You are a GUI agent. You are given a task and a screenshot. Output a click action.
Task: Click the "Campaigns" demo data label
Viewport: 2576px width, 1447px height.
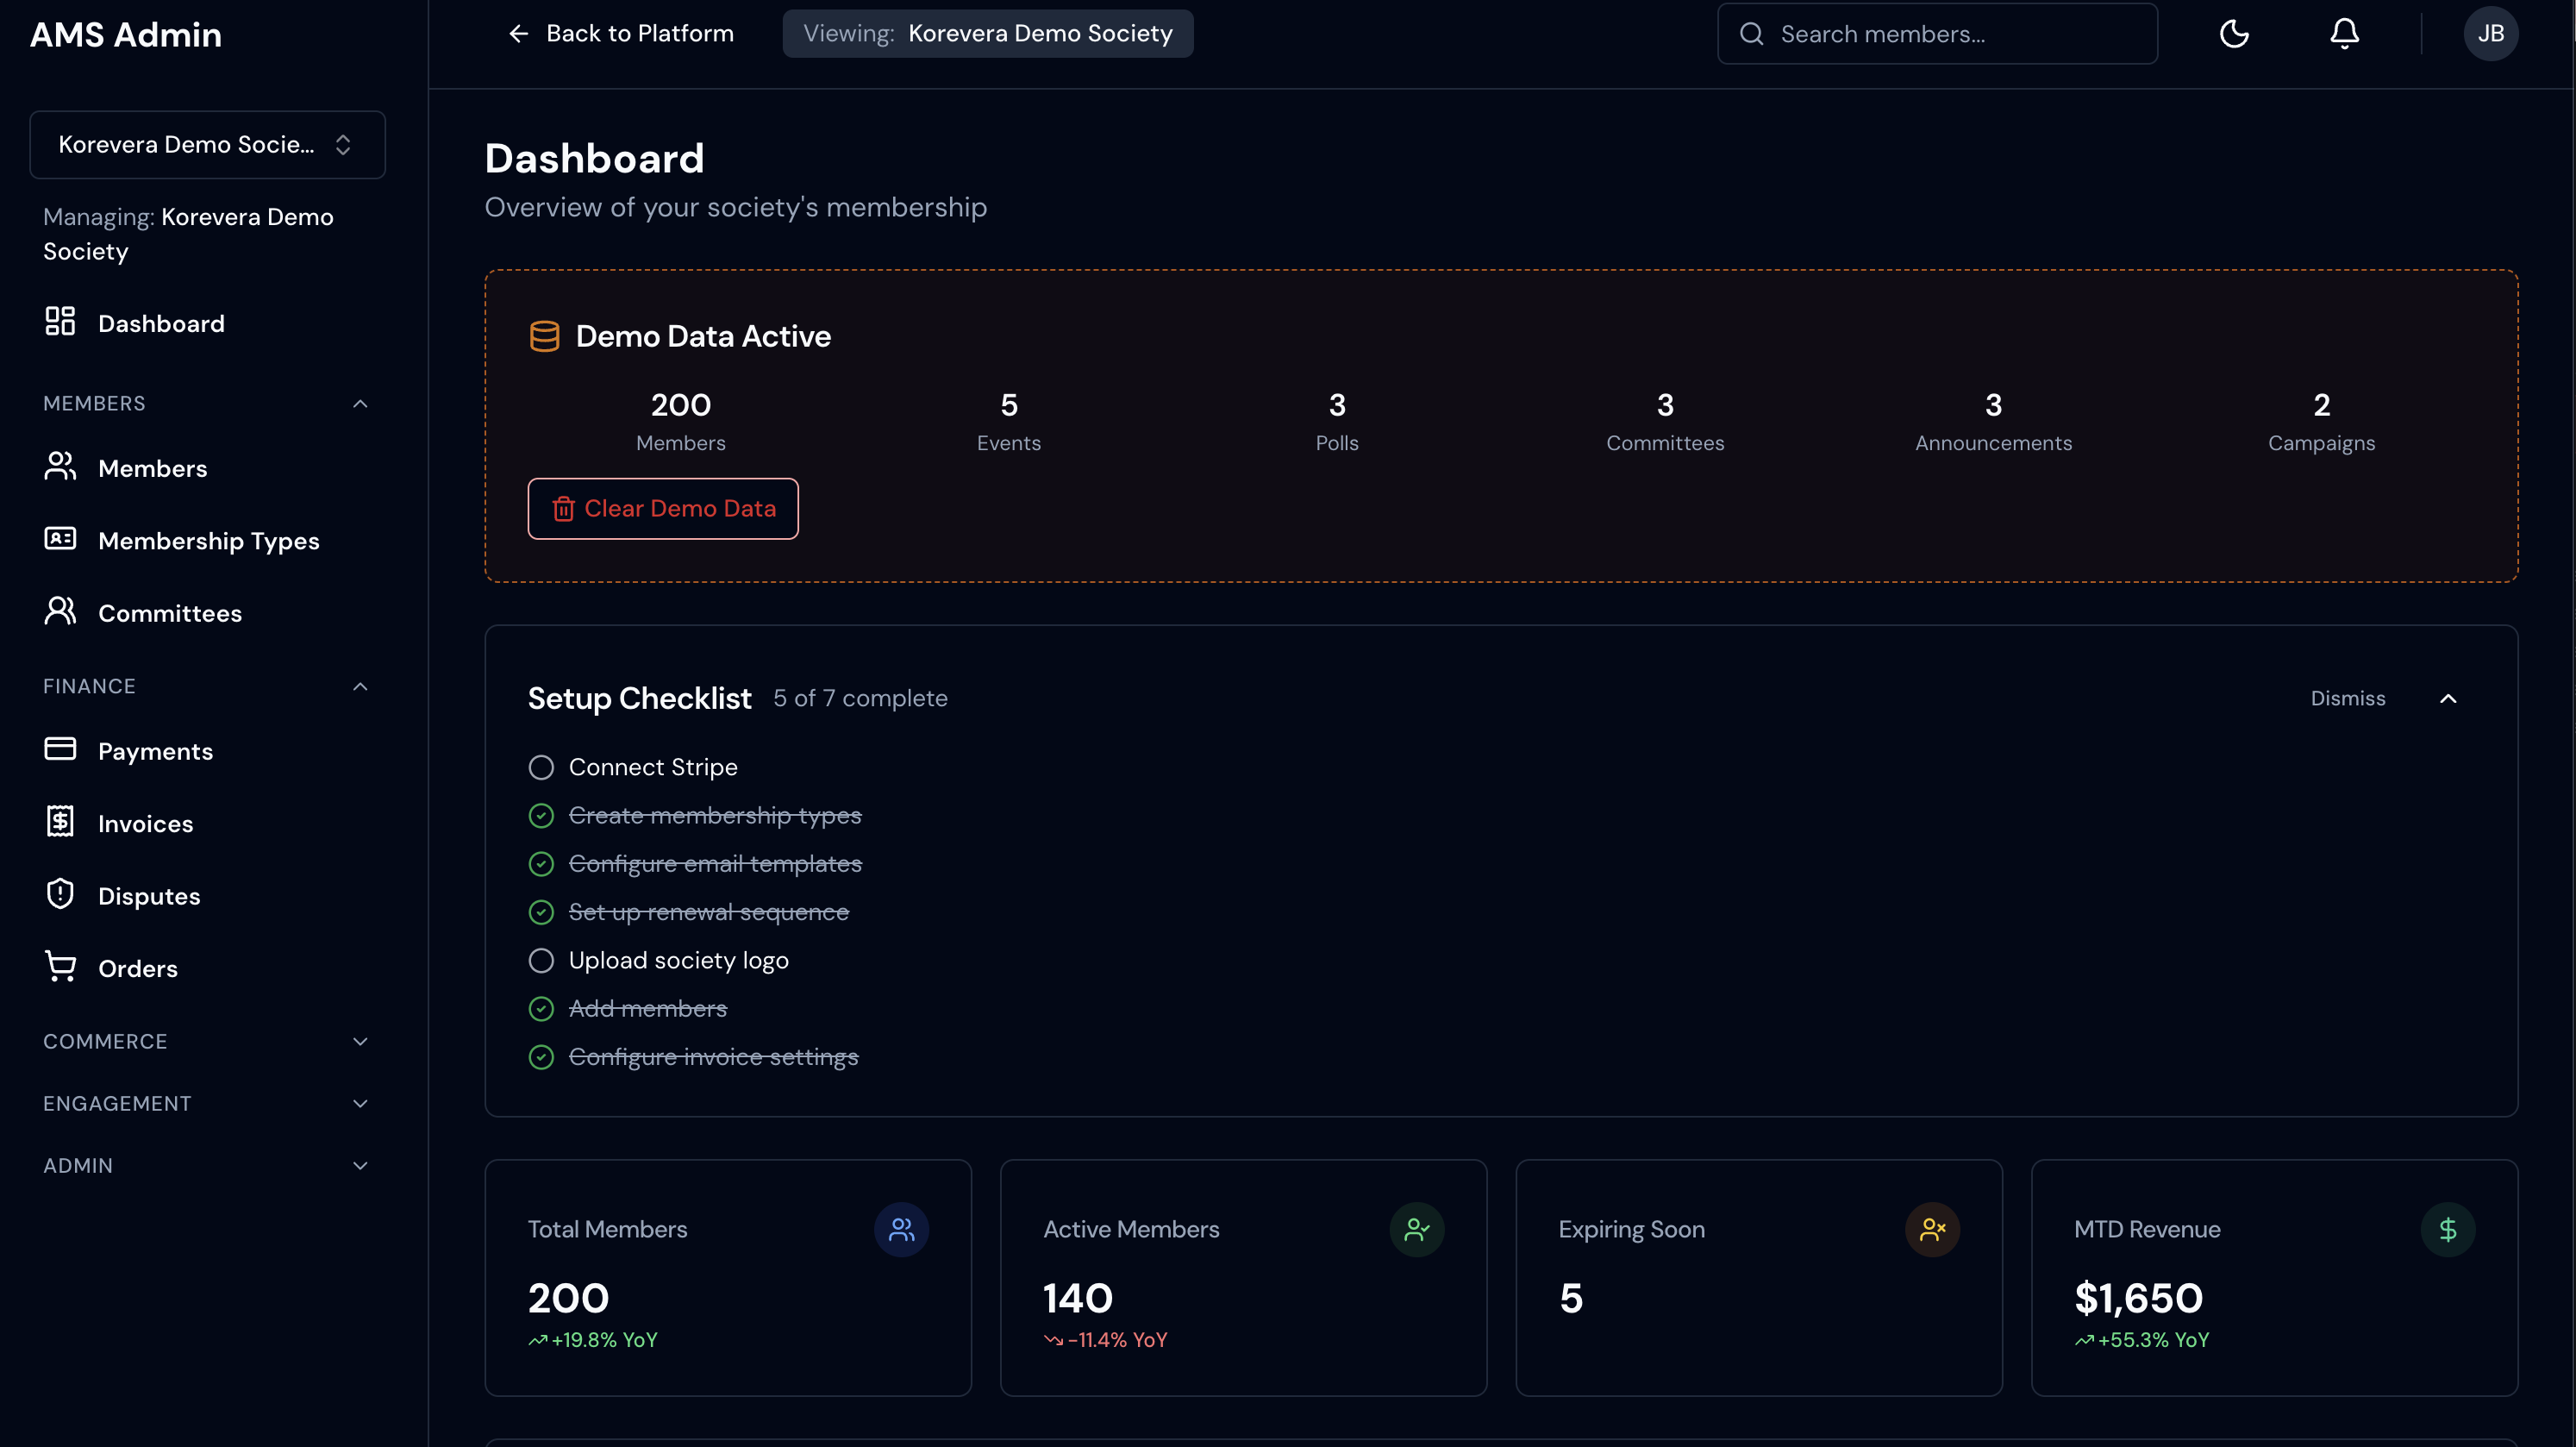(2321, 443)
